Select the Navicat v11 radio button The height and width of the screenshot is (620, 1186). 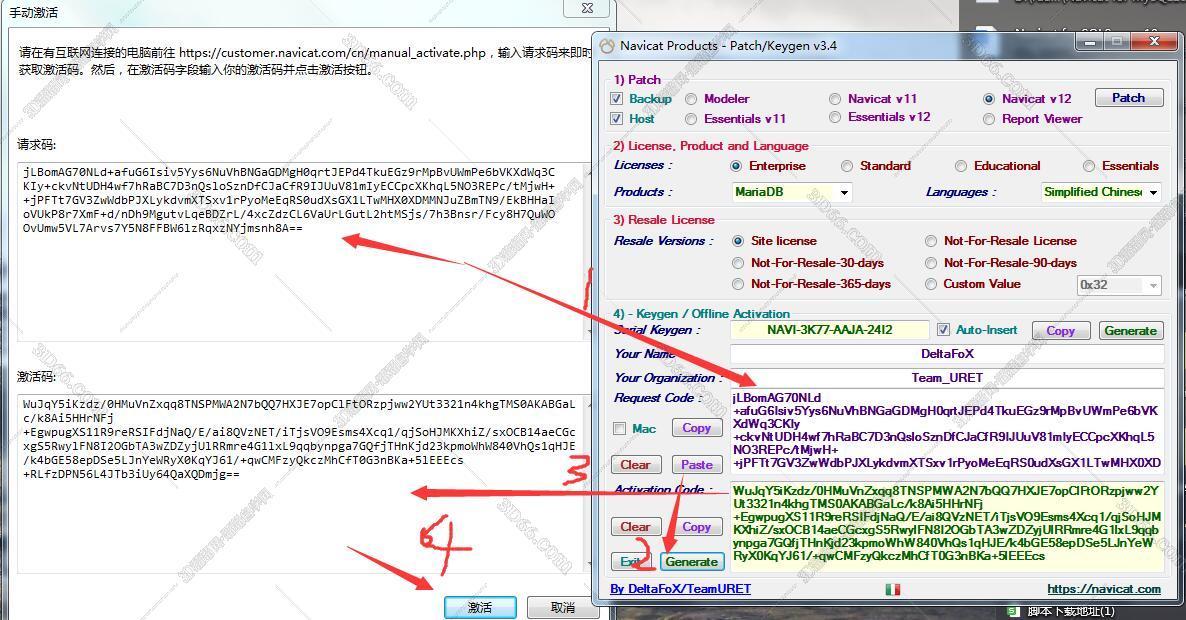(835, 99)
